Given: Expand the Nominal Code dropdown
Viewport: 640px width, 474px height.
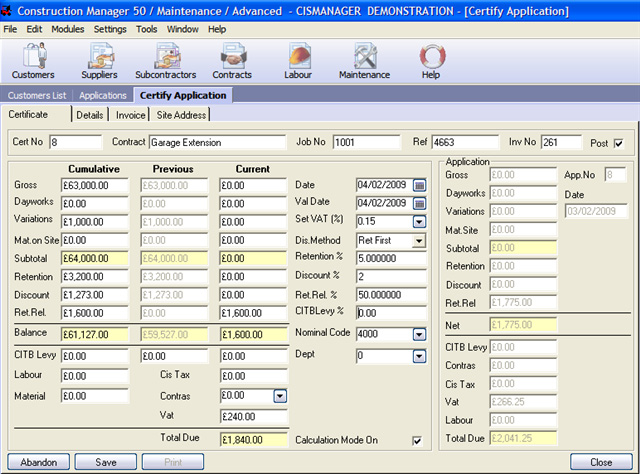Looking at the screenshot, I should 419,334.
